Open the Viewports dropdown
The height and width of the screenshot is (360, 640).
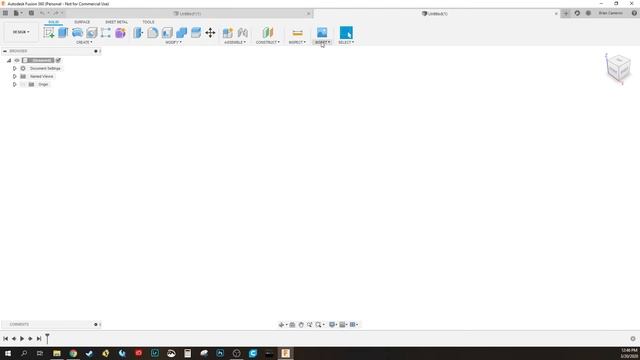point(354,325)
